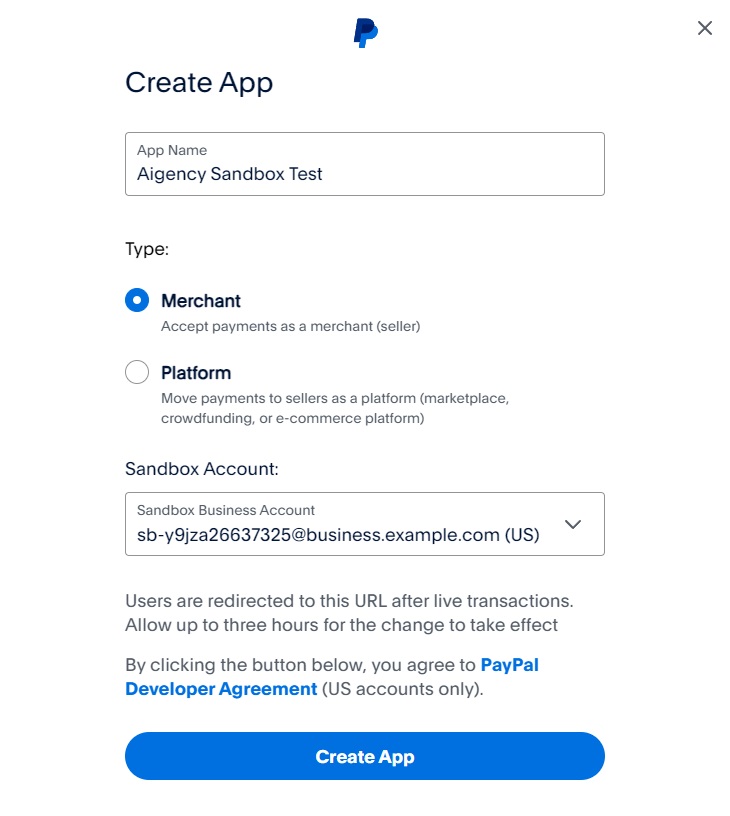730x816 pixels.
Task: Click the Create App heading
Action: click(199, 82)
